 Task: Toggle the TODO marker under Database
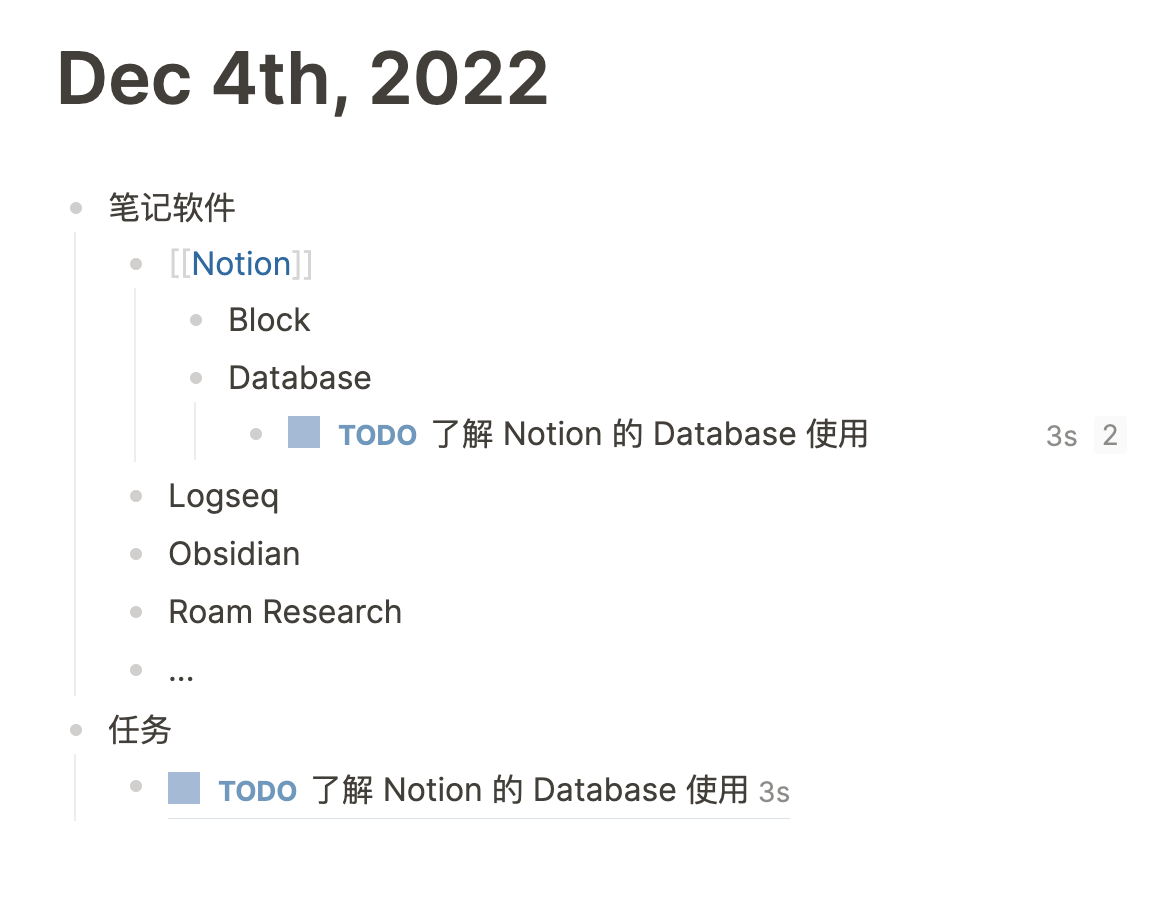(378, 435)
